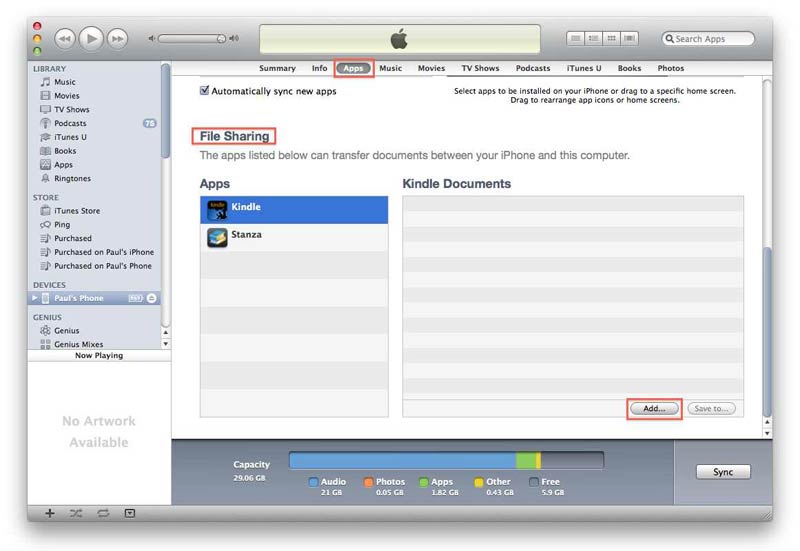Select Paul's Phone under Devices
This screenshot has height=551, width=800.
94,298
